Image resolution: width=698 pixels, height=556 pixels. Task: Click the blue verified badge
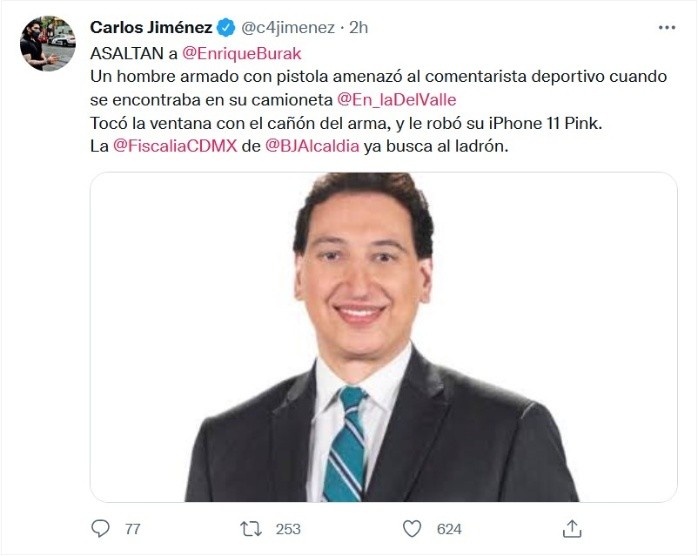[x=226, y=28]
